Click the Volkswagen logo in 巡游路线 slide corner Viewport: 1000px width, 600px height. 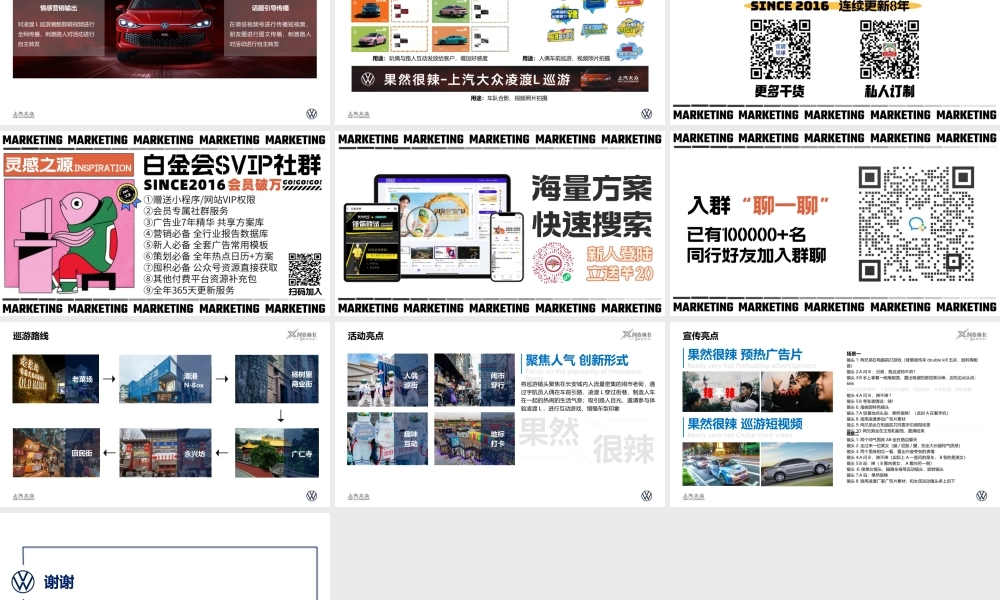(x=311, y=495)
